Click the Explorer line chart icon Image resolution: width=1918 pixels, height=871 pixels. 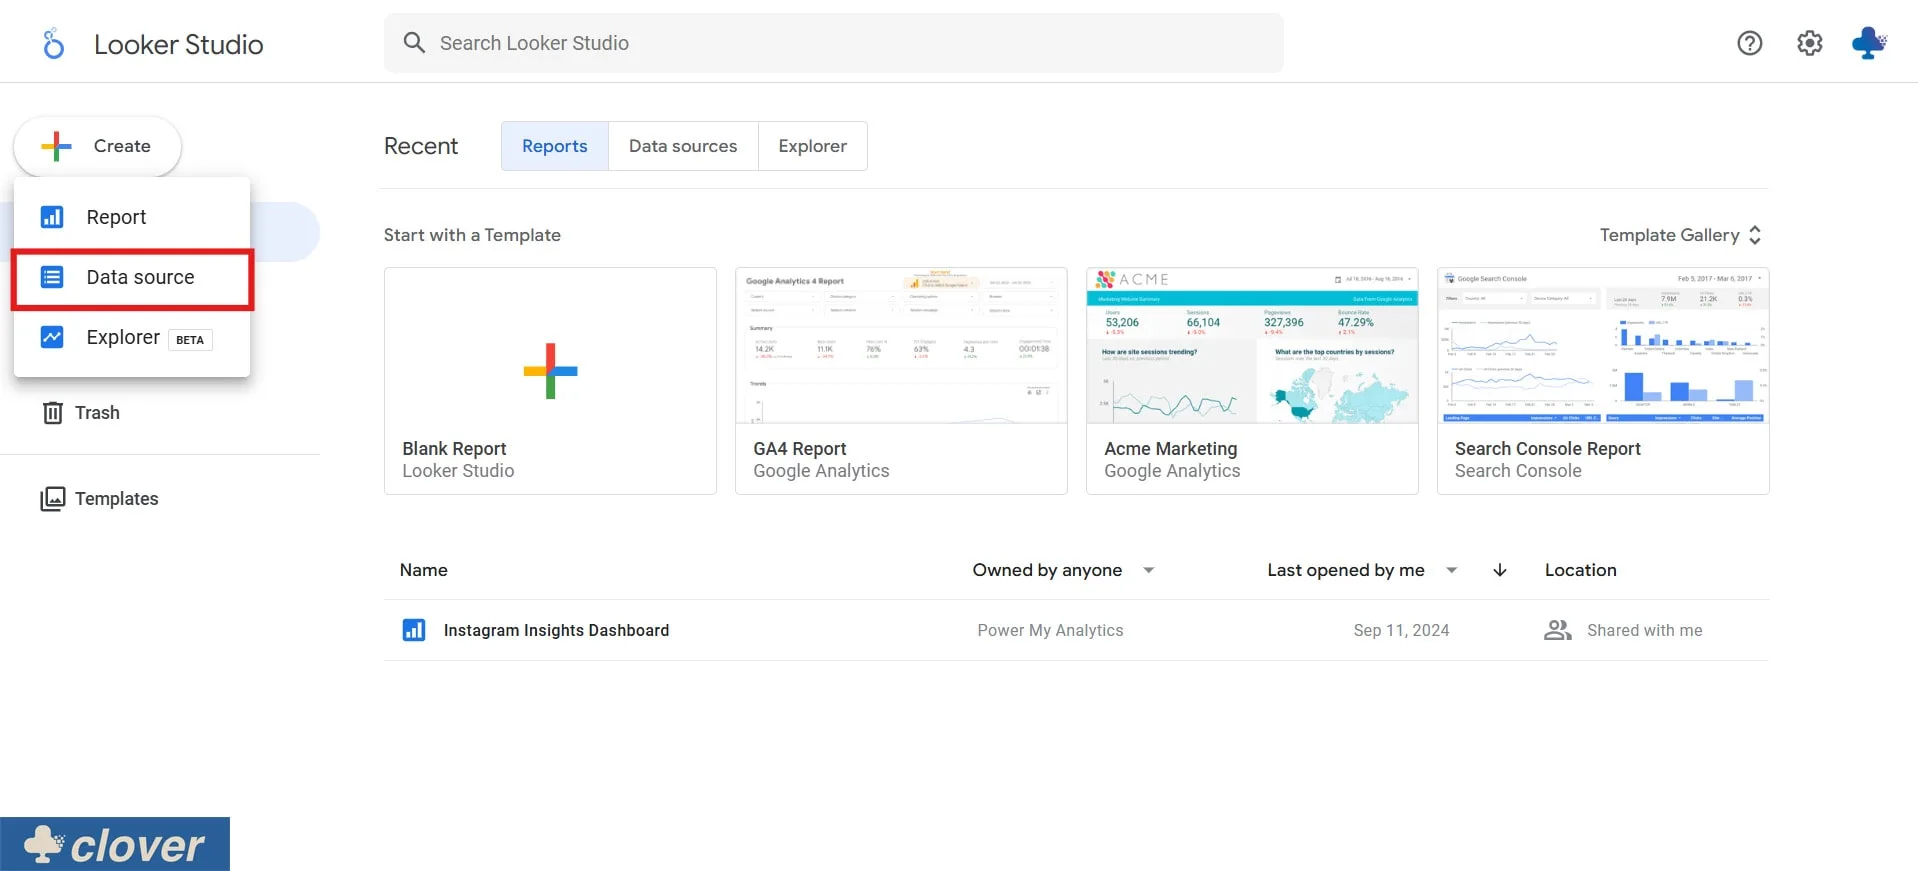(x=52, y=337)
